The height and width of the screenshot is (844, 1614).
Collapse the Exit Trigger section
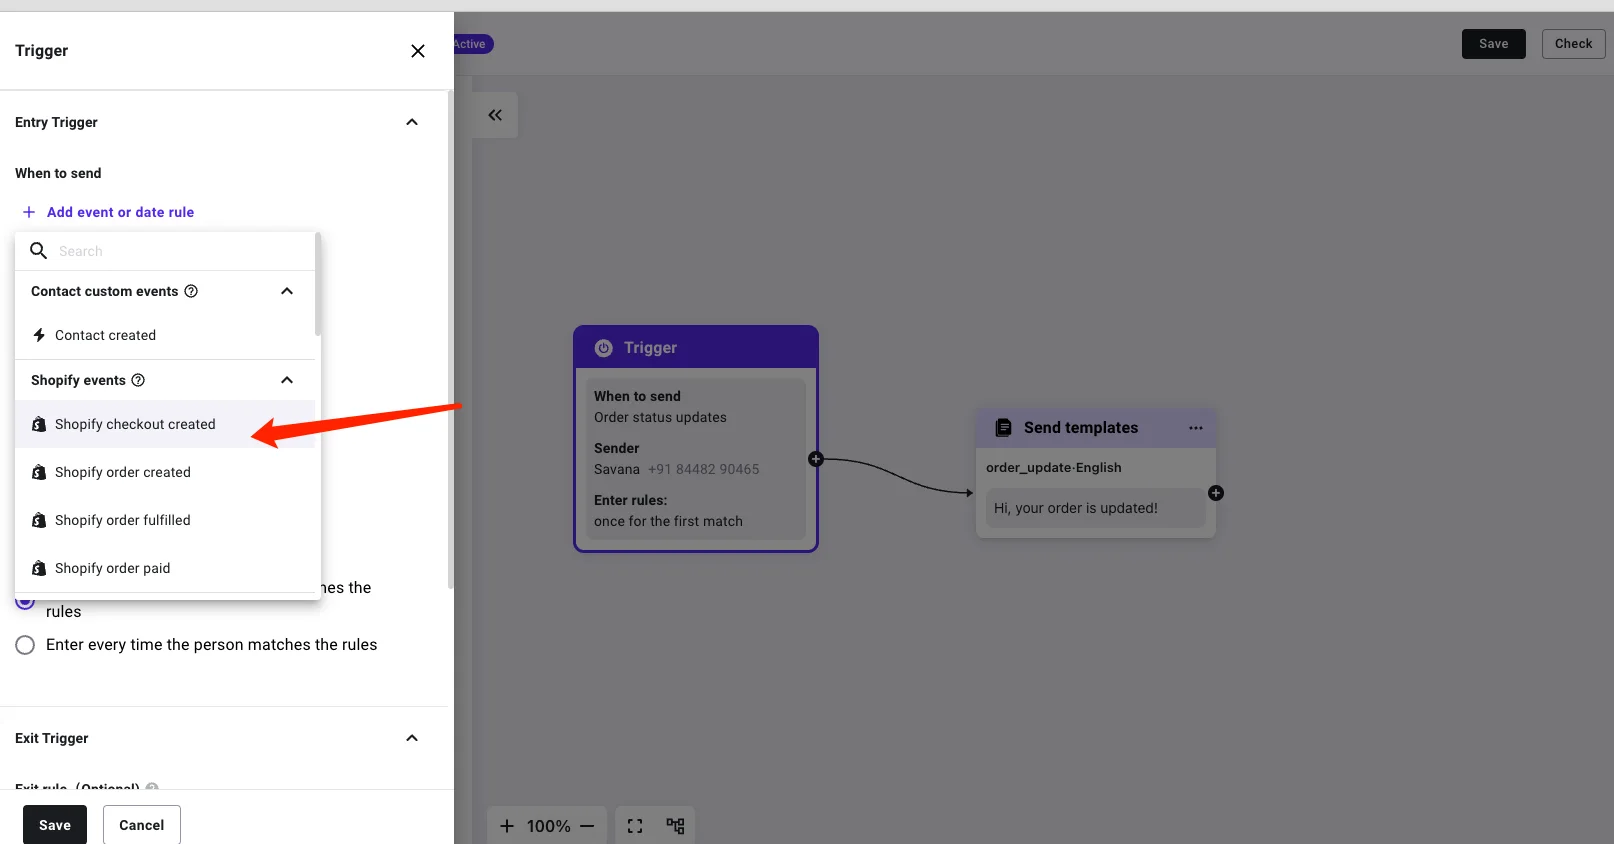click(412, 738)
